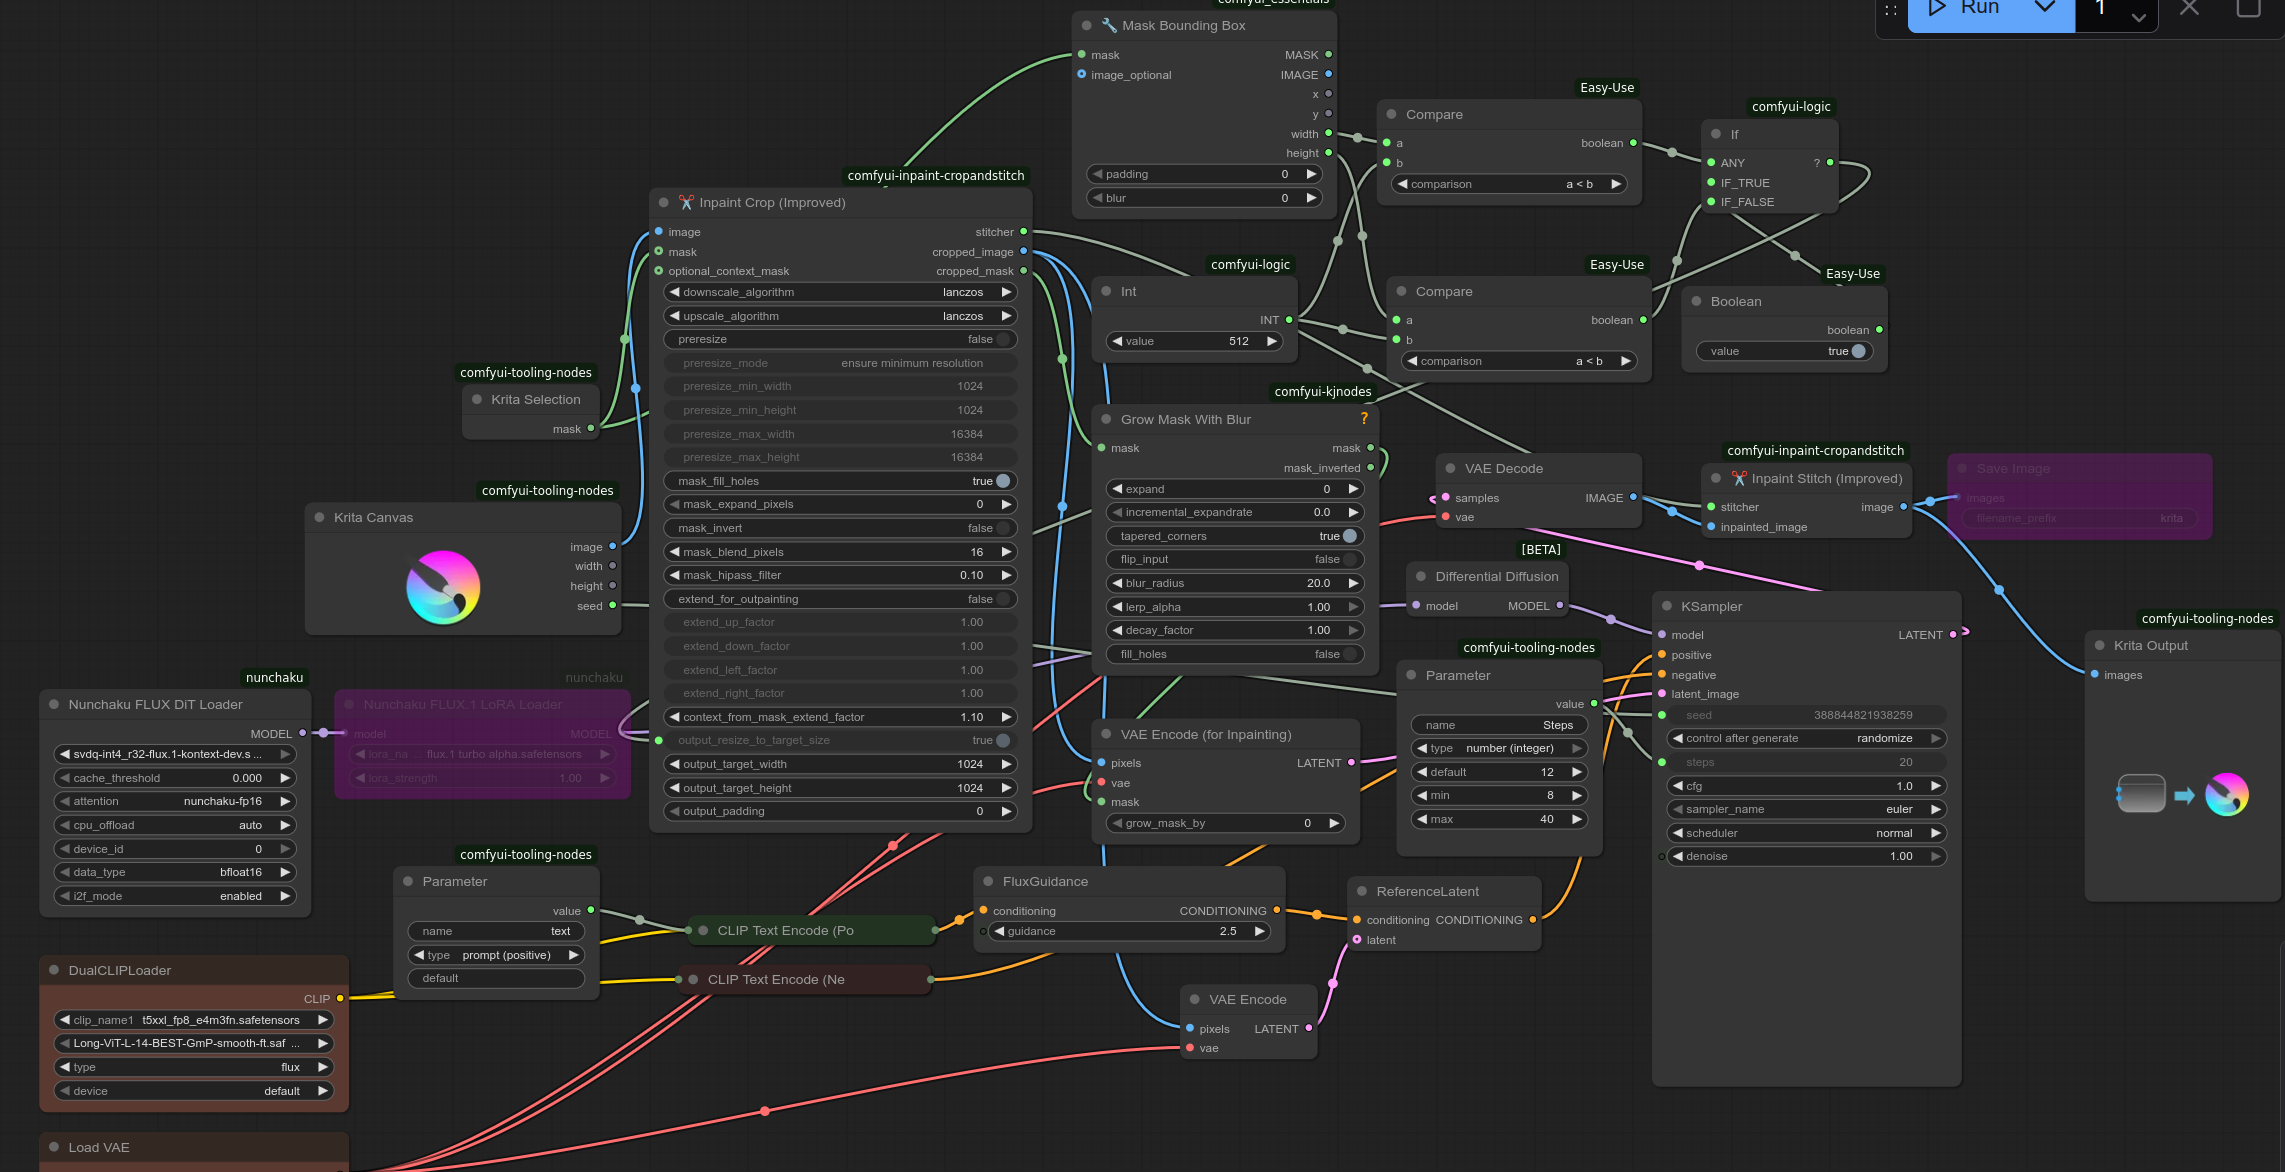Click the Grow Mask With Blur help question mark

(x=1363, y=419)
